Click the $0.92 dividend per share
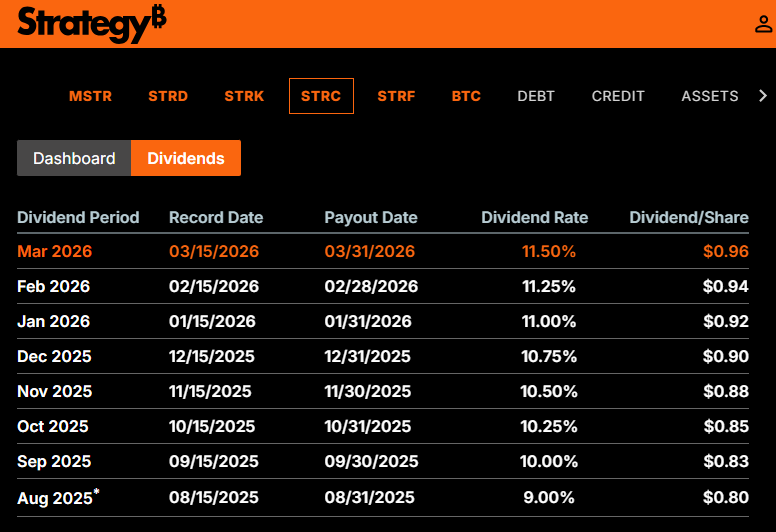 click(x=726, y=321)
